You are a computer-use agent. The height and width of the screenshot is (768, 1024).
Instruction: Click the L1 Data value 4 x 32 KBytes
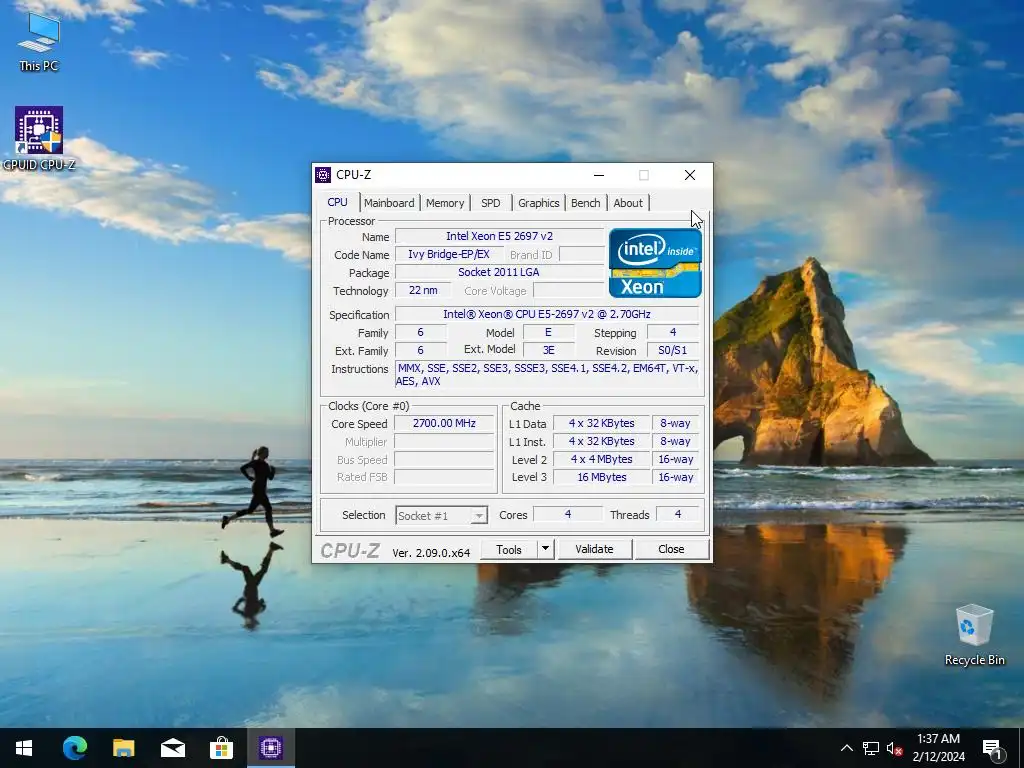click(x=601, y=424)
